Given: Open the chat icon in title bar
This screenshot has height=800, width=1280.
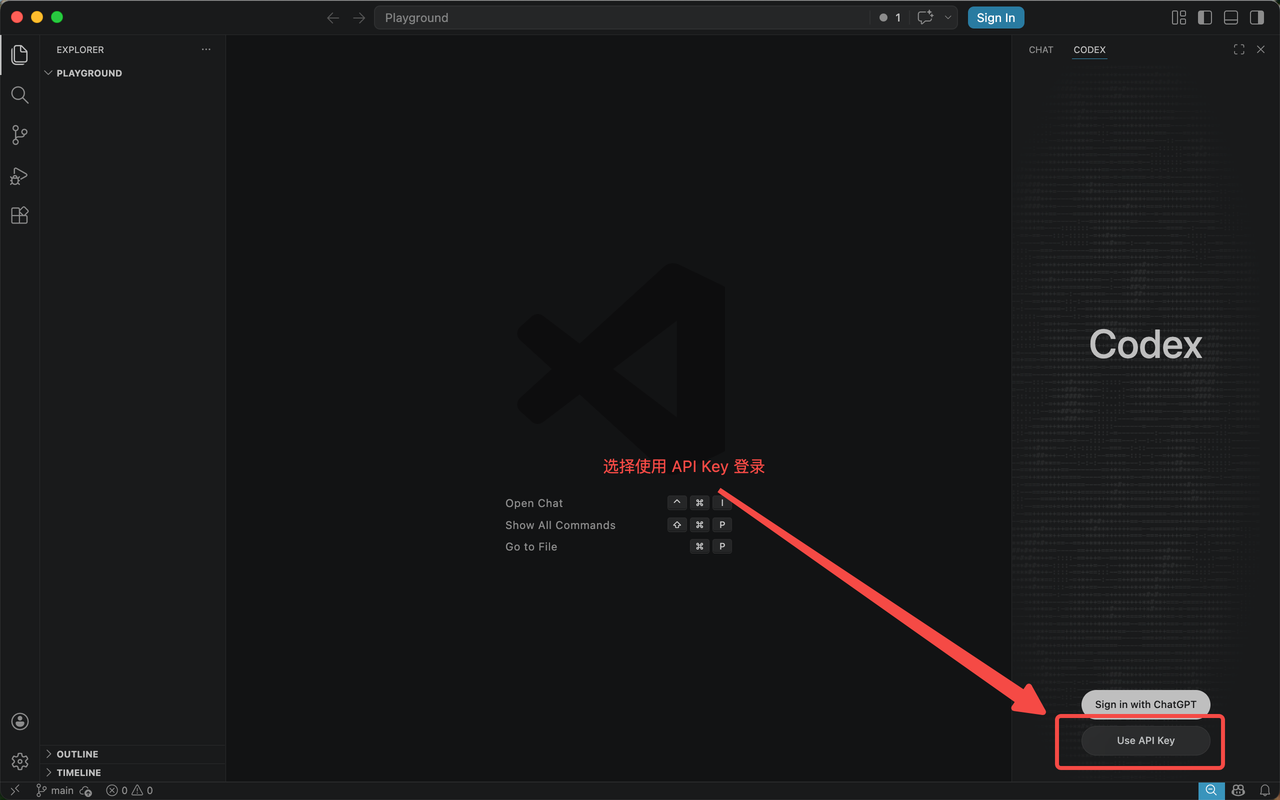Looking at the screenshot, I should tap(925, 18).
